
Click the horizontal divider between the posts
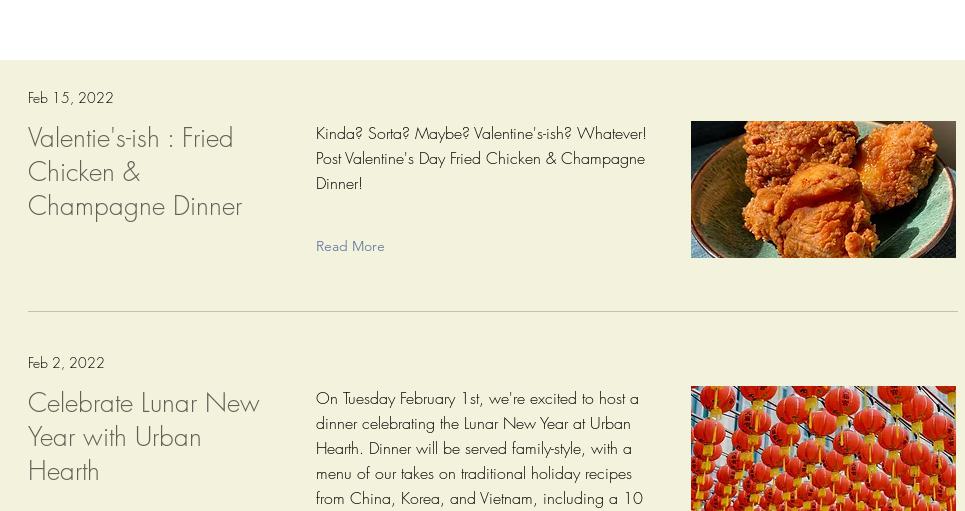pyautogui.click(x=492, y=311)
